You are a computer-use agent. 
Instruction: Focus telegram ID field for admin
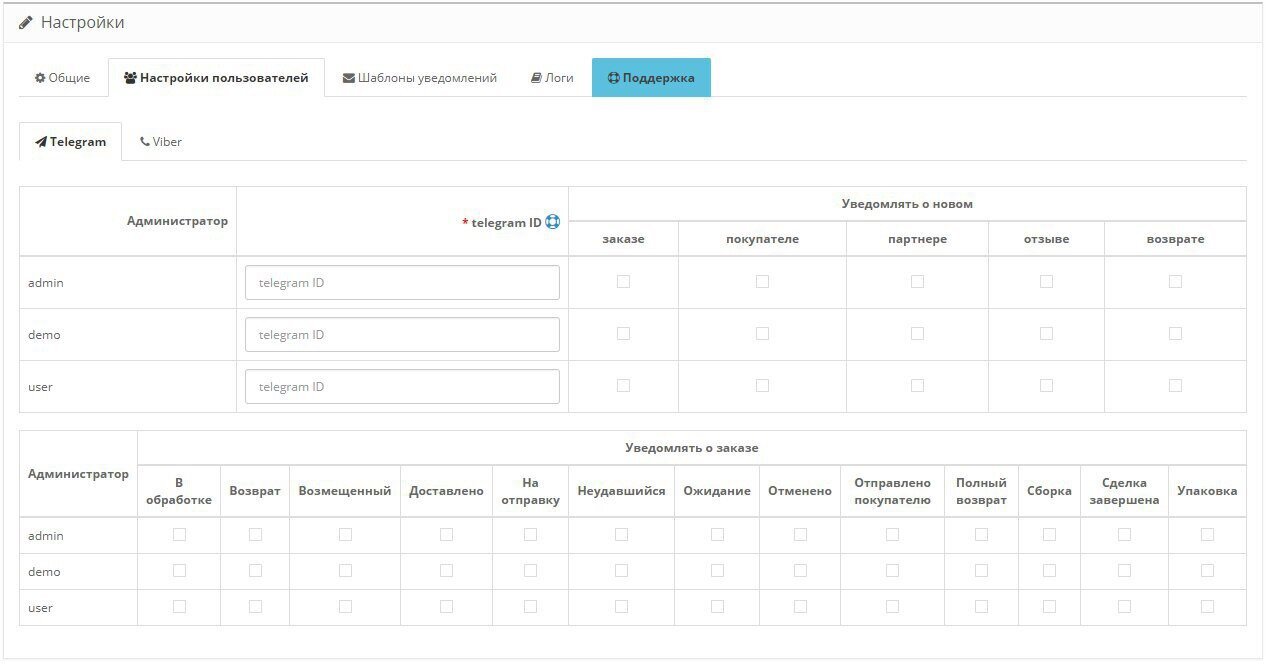pos(402,283)
